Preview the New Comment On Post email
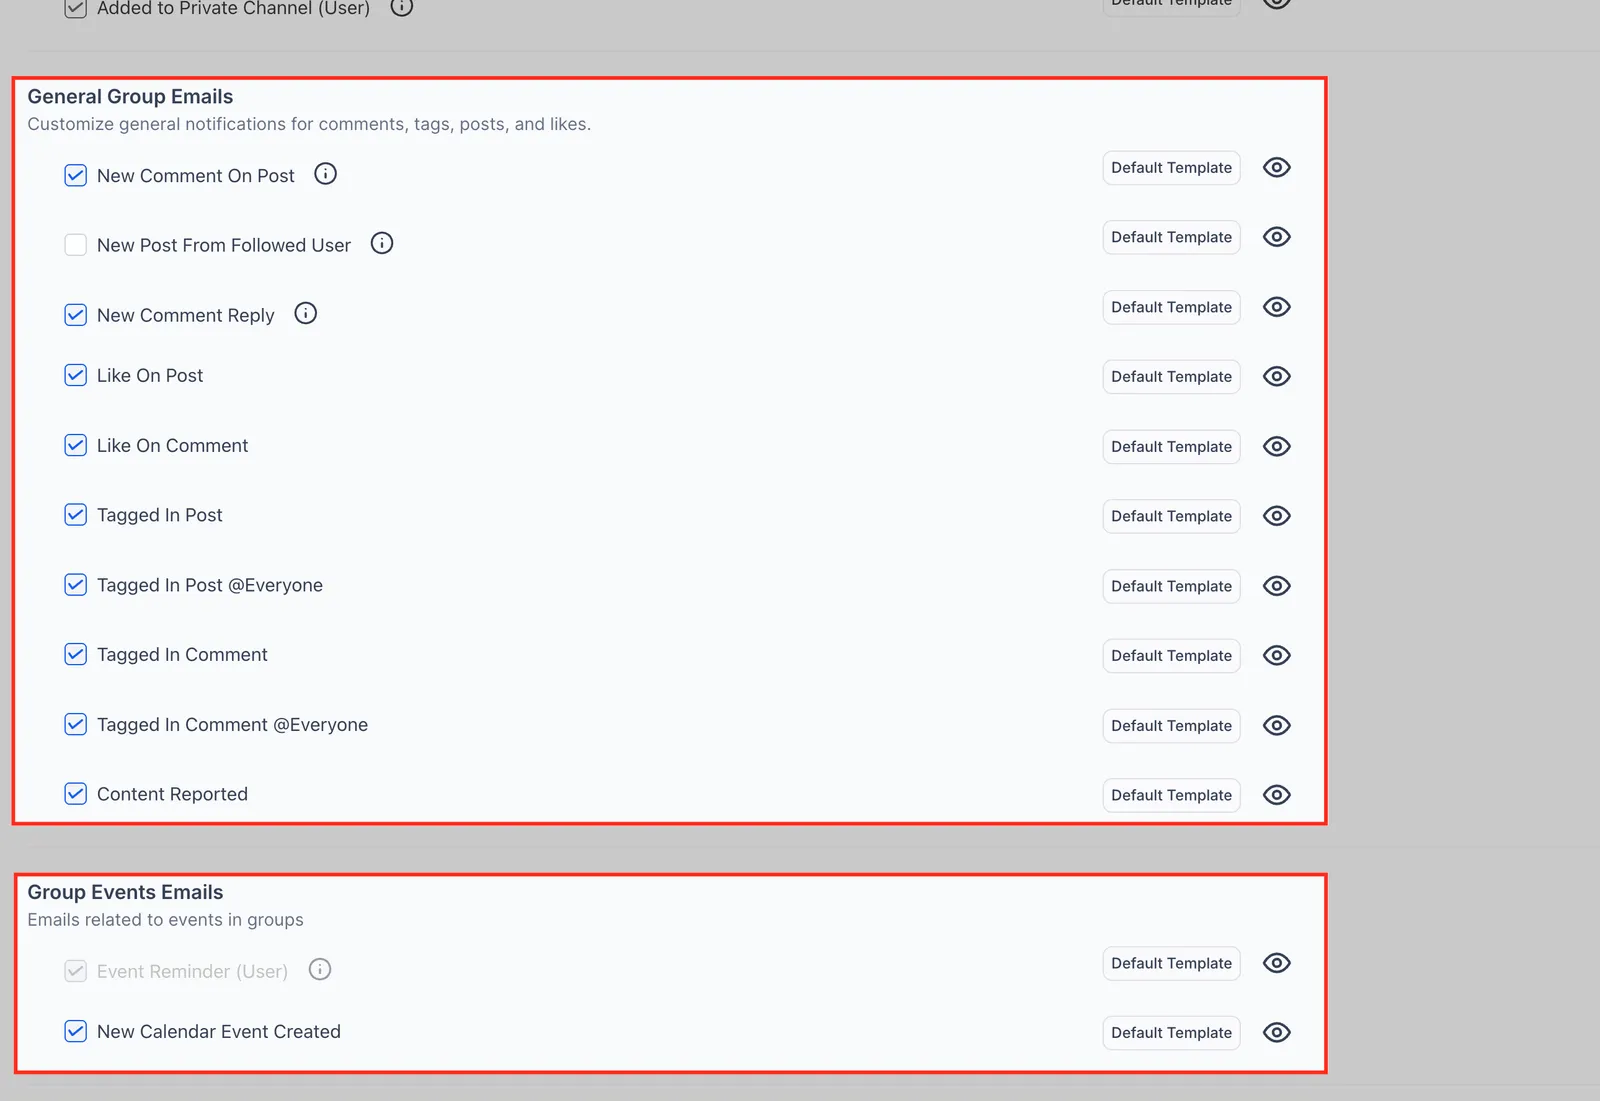The image size is (1600, 1101). pos(1276,168)
